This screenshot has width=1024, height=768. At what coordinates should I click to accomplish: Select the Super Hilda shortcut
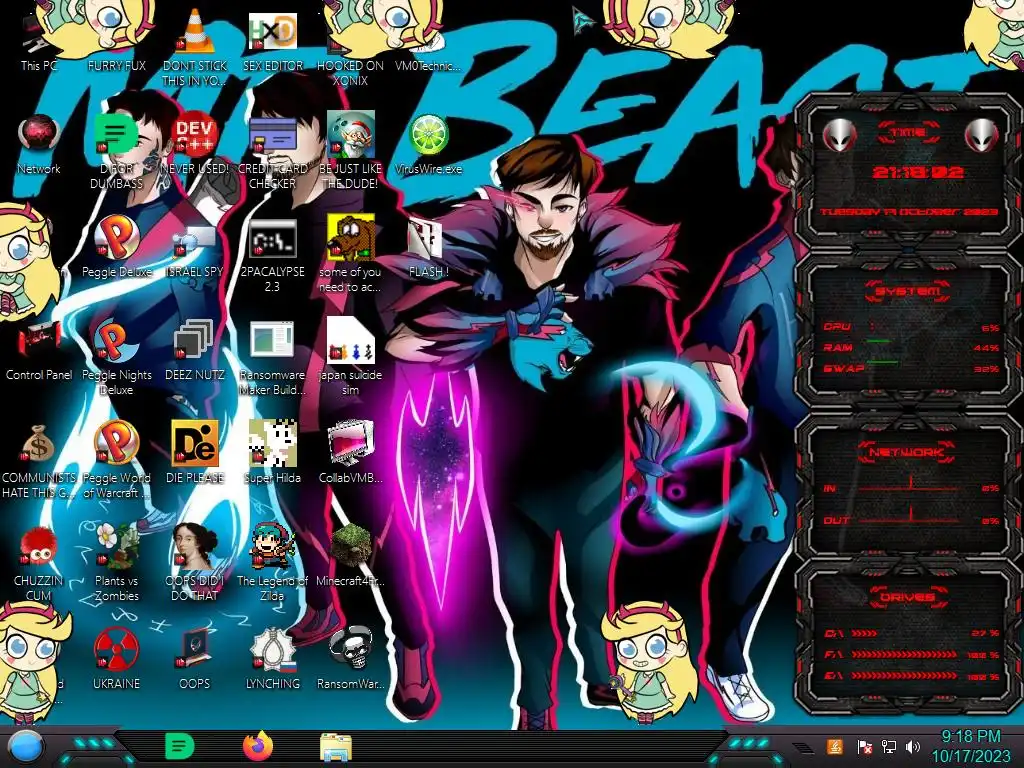[272, 452]
